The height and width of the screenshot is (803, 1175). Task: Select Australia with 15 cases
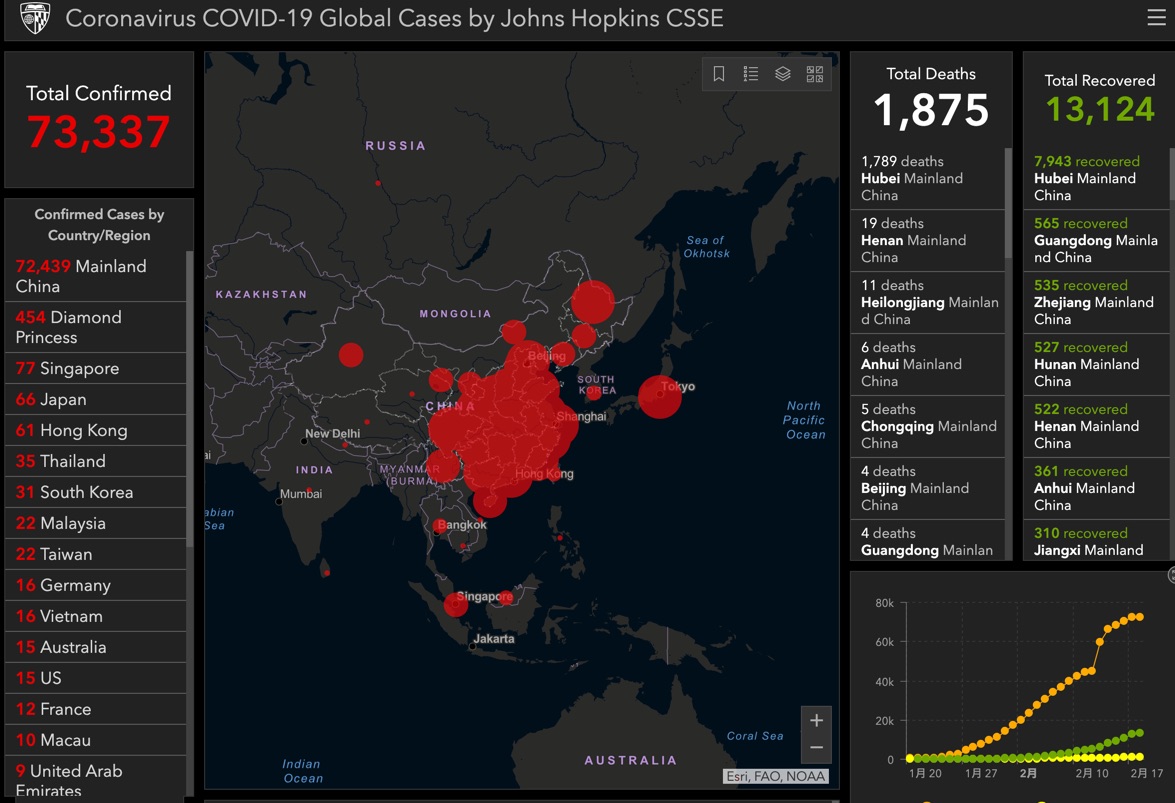tap(95, 647)
